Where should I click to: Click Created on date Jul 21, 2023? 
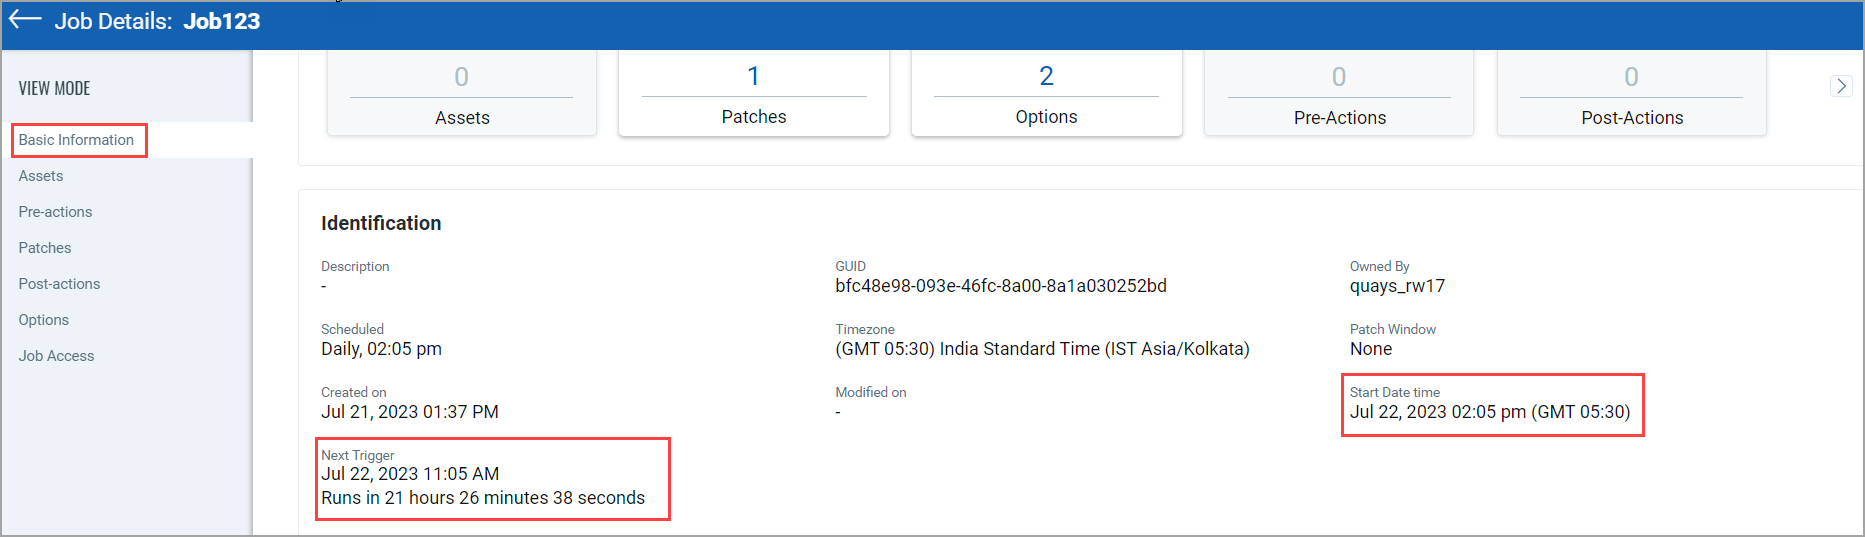[410, 412]
